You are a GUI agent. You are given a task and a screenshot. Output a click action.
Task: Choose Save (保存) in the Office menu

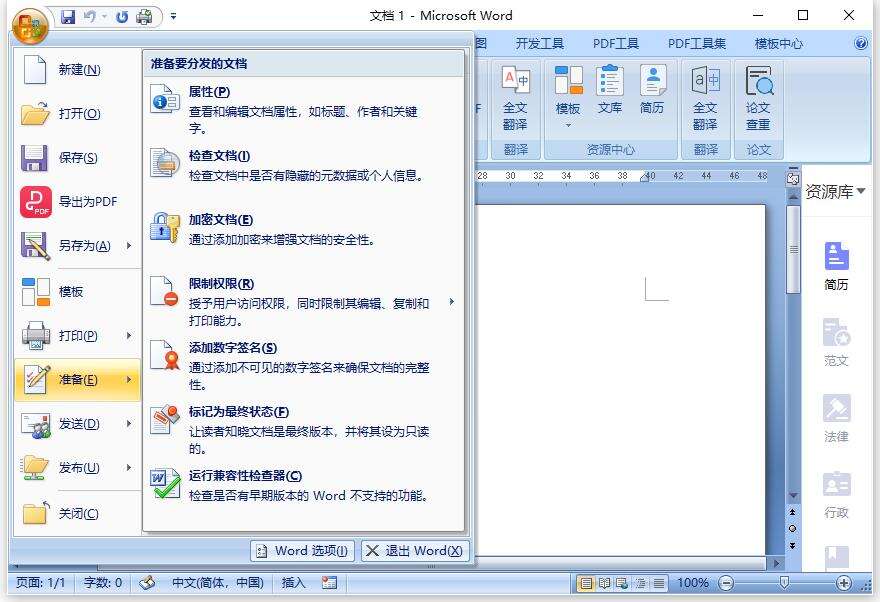pos(77,158)
